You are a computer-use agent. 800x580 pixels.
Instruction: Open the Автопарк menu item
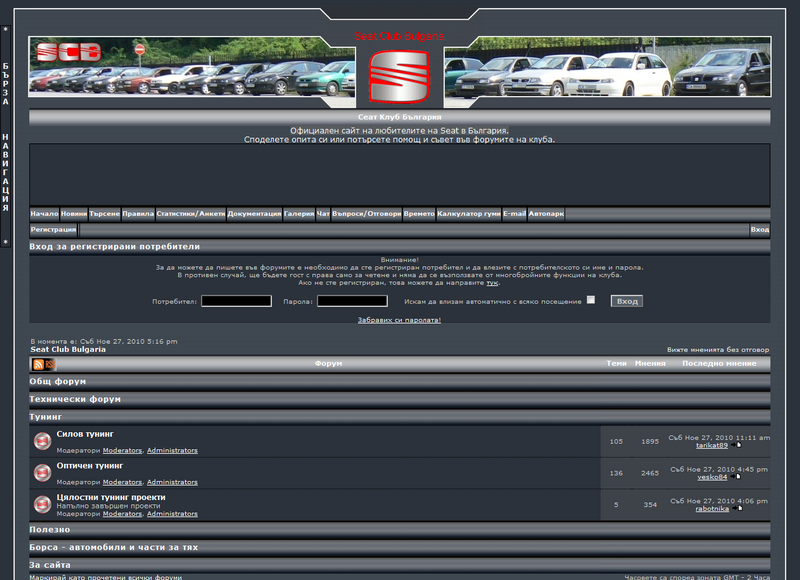546,214
